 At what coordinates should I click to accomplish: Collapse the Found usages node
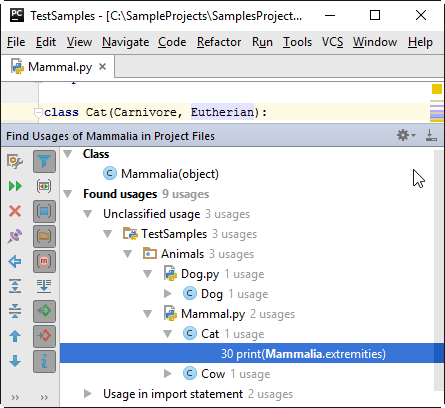68,194
